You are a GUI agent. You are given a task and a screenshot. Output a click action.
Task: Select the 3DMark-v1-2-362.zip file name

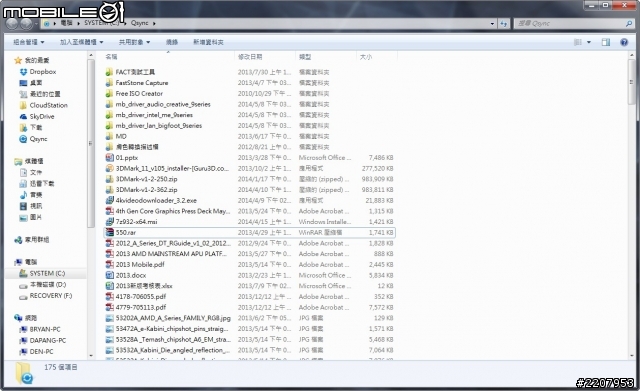[147, 189]
